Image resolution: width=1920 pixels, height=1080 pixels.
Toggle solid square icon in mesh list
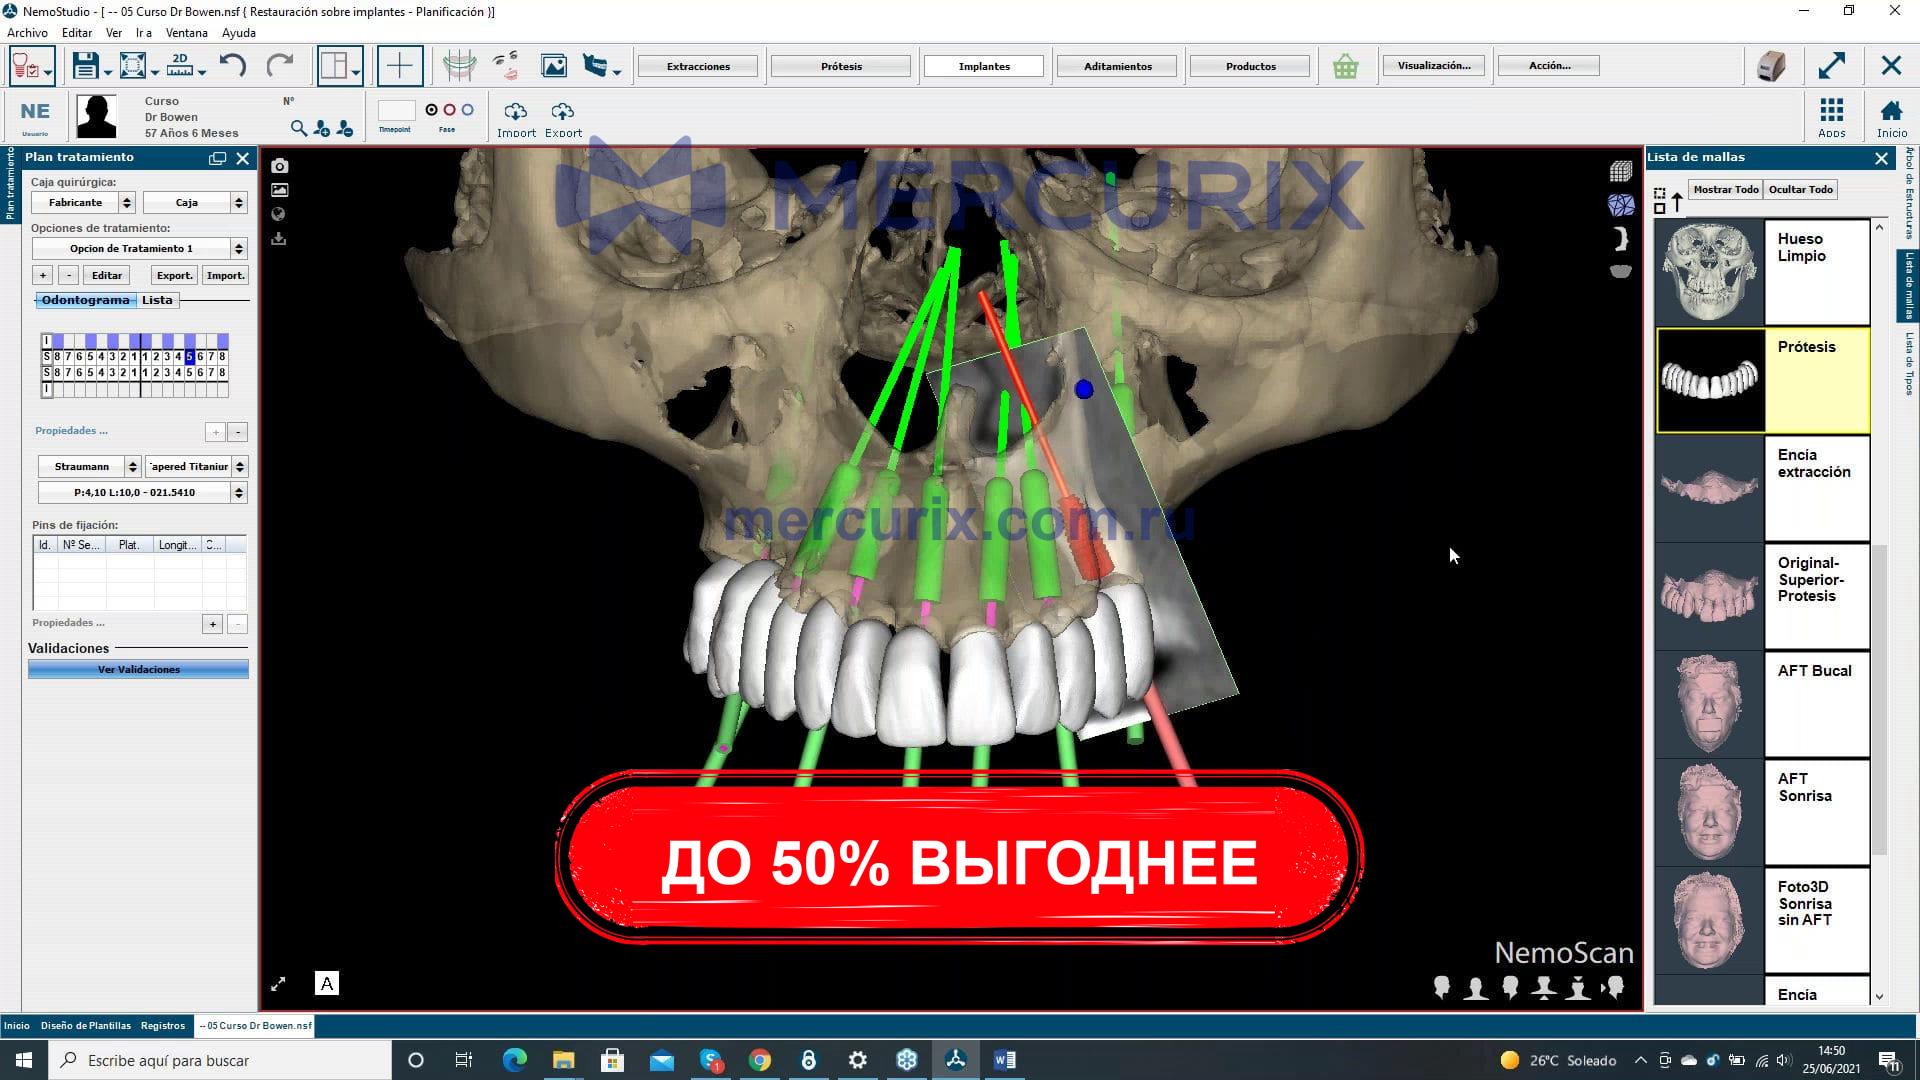pyautogui.click(x=1660, y=208)
